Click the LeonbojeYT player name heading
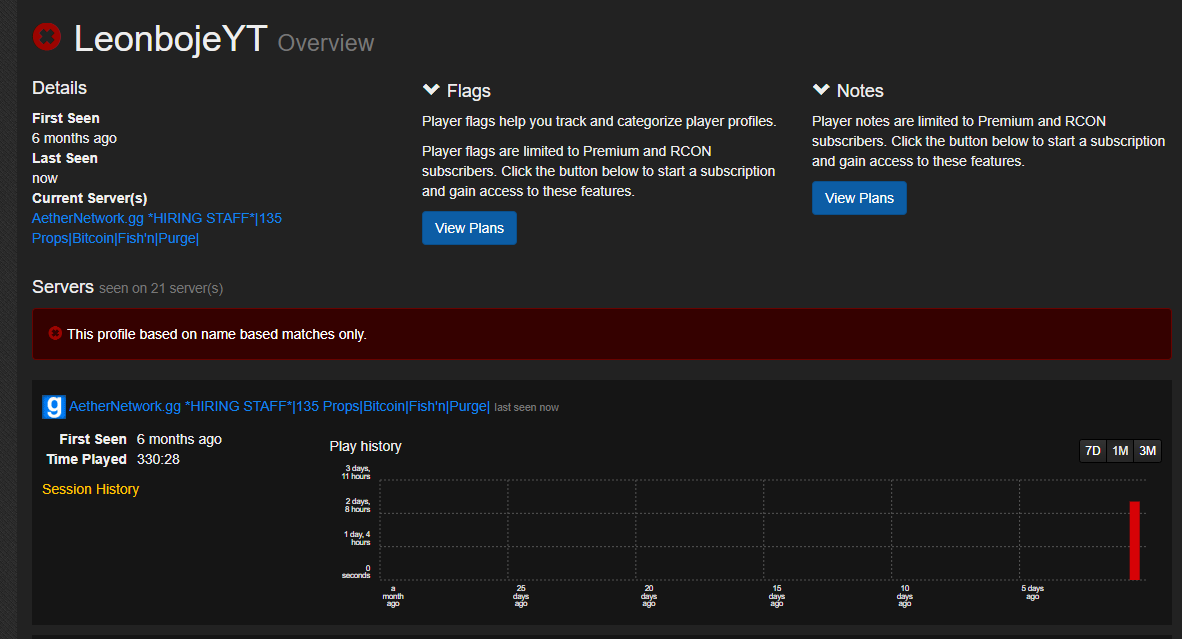The width and height of the screenshot is (1182, 639). click(170, 38)
